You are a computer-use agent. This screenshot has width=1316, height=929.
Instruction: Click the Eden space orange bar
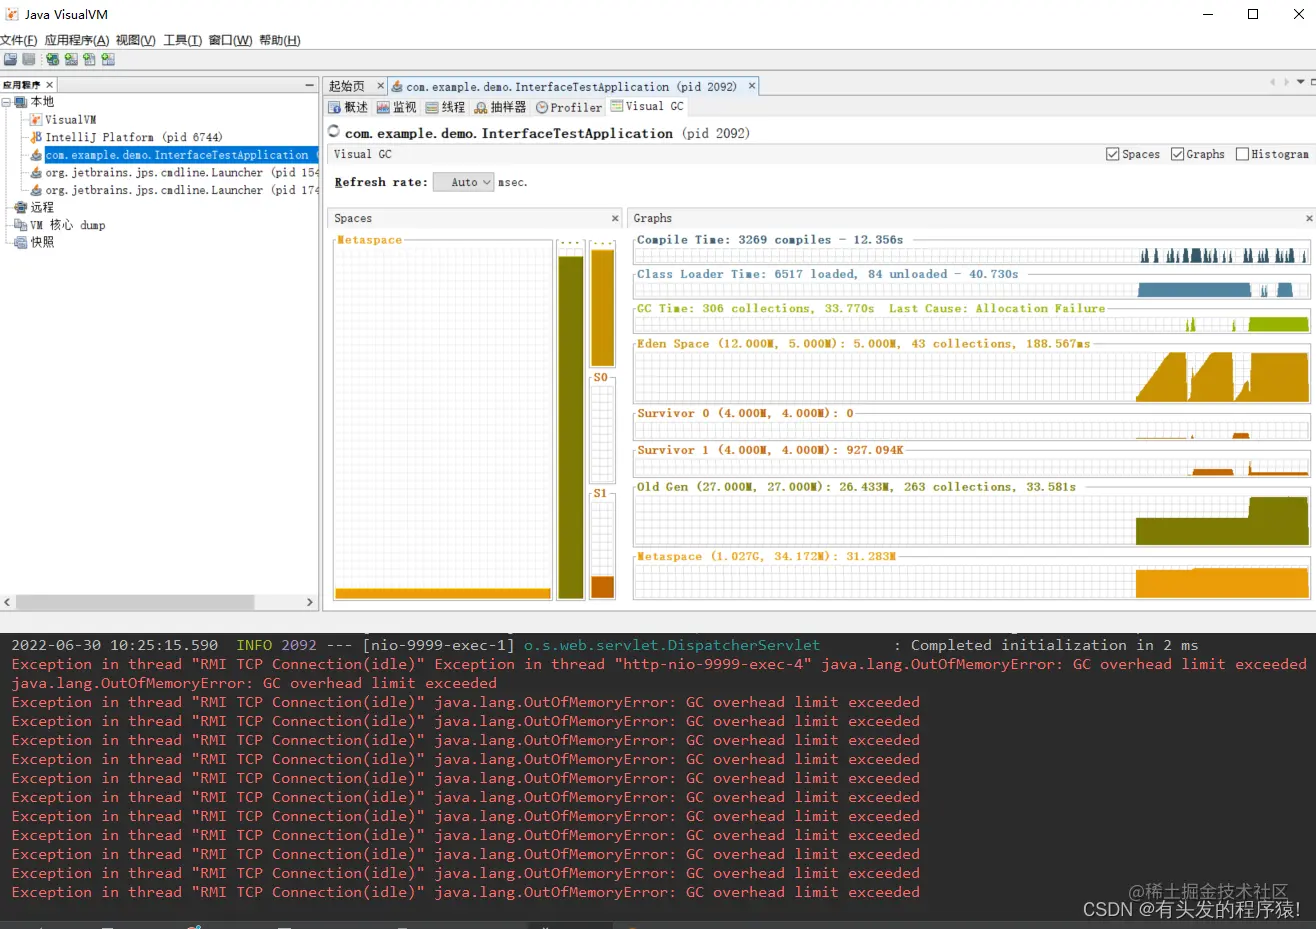(x=602, y=308)
